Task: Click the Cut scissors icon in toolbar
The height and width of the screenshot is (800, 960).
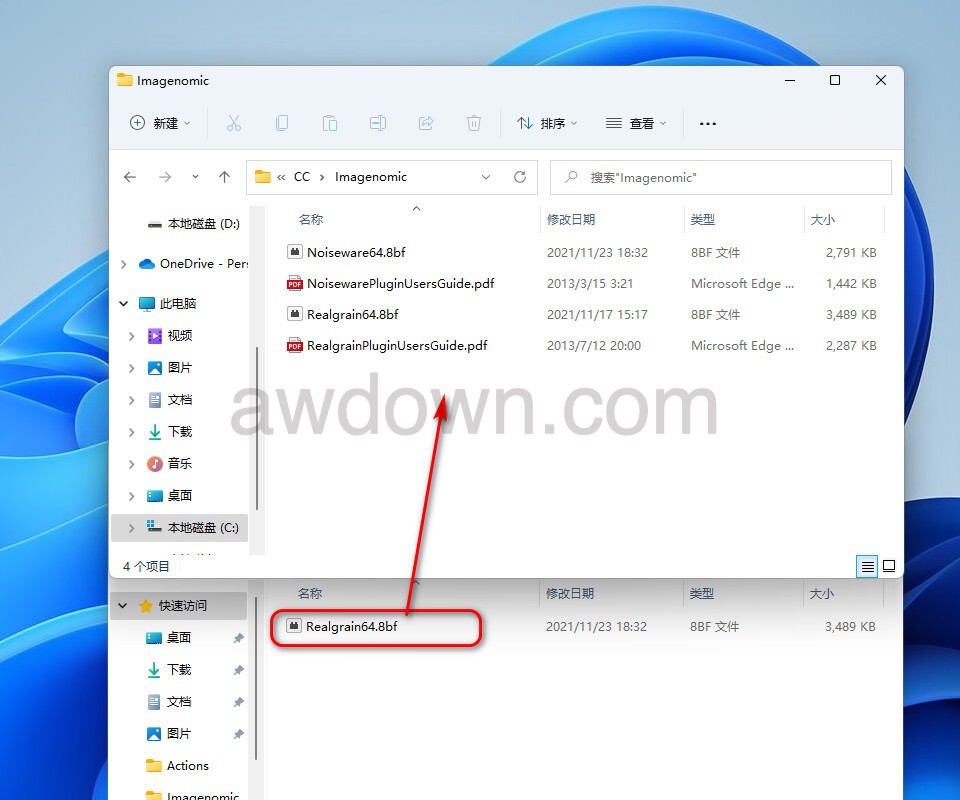Action: pos(234,123)
